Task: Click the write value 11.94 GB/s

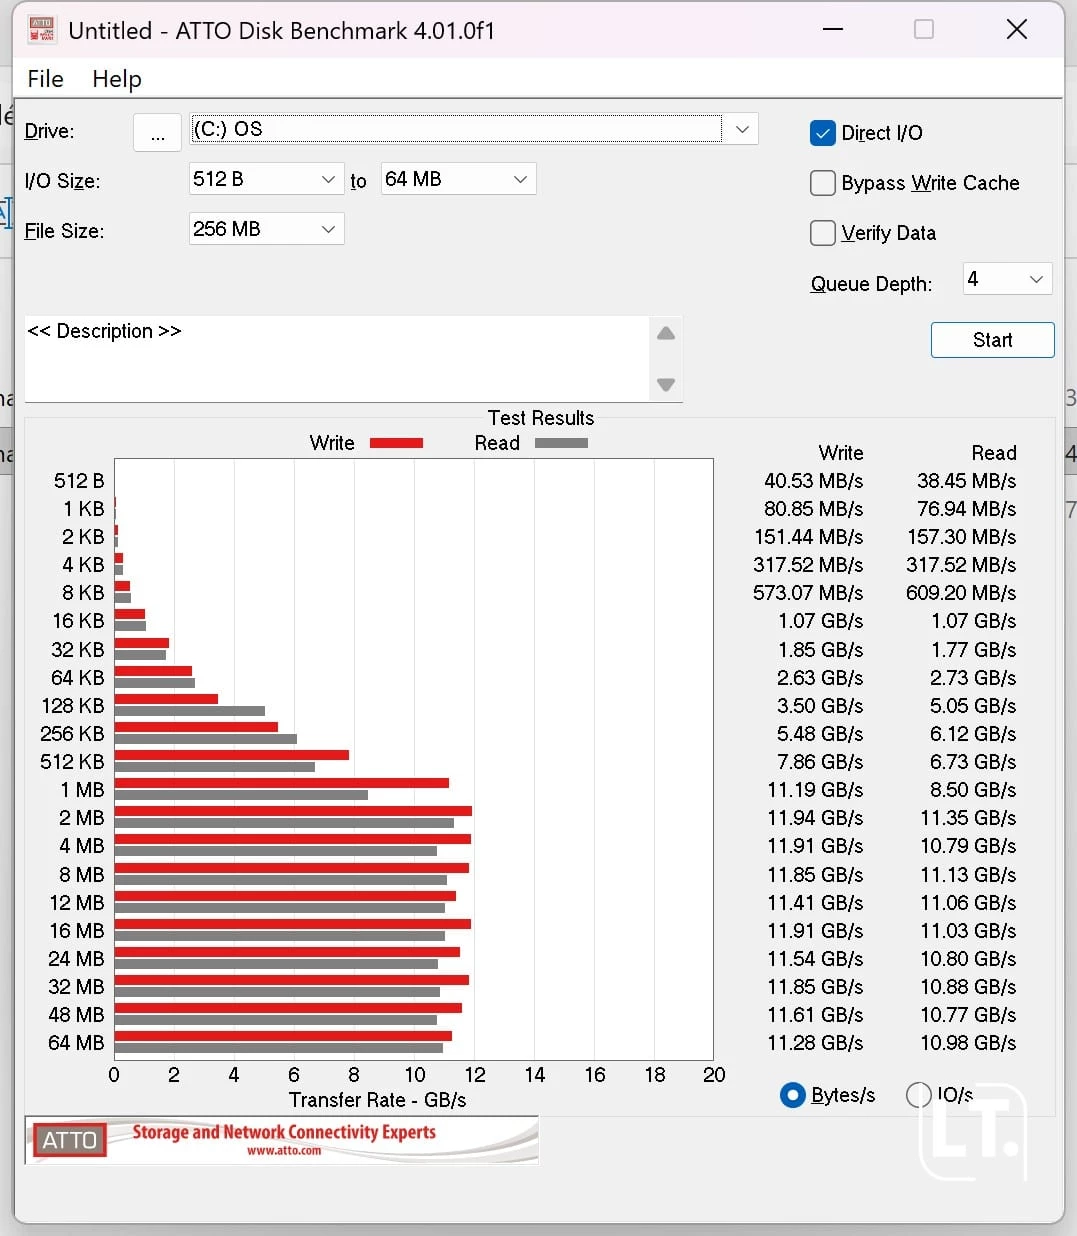Action: pos(815,818)
